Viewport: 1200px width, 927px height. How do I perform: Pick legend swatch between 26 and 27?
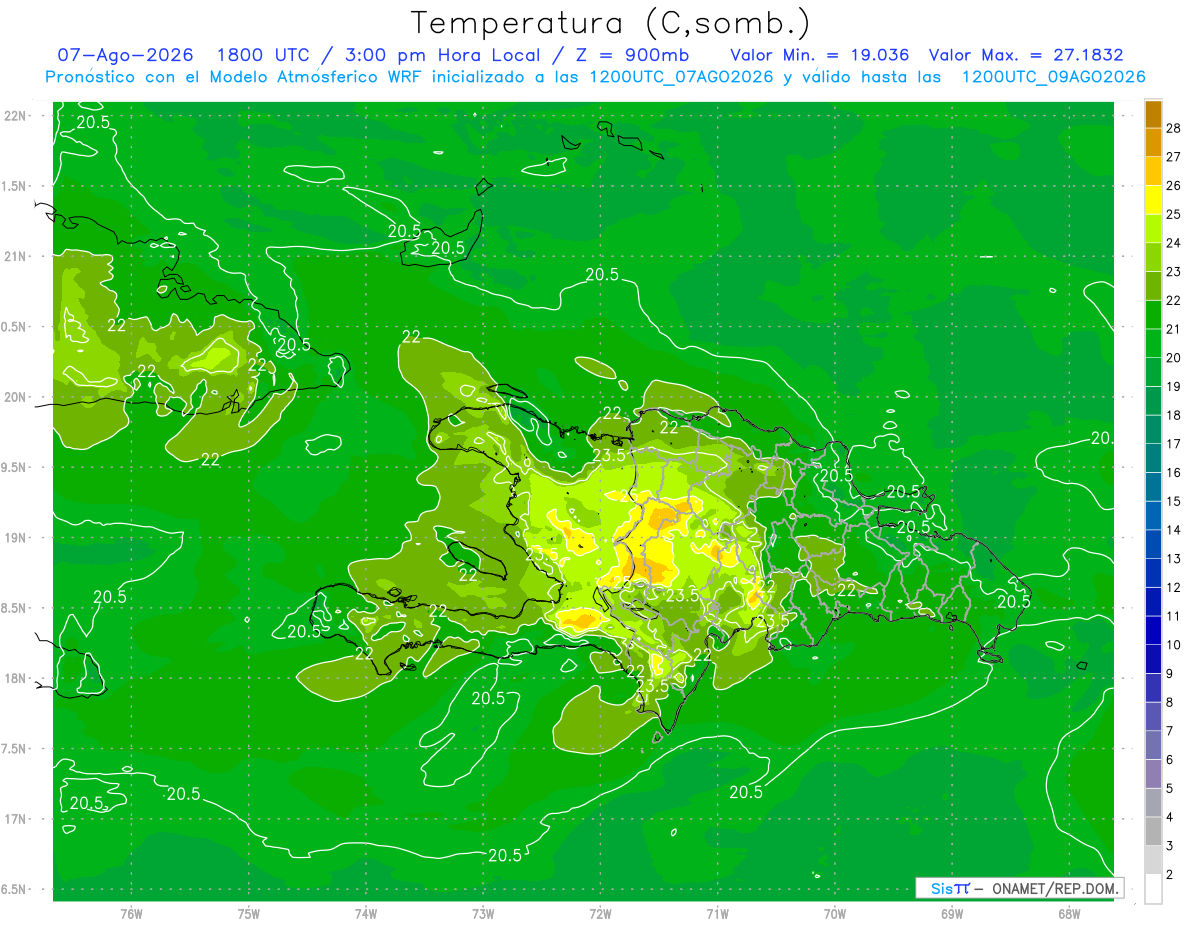[x=1153, y=171]
